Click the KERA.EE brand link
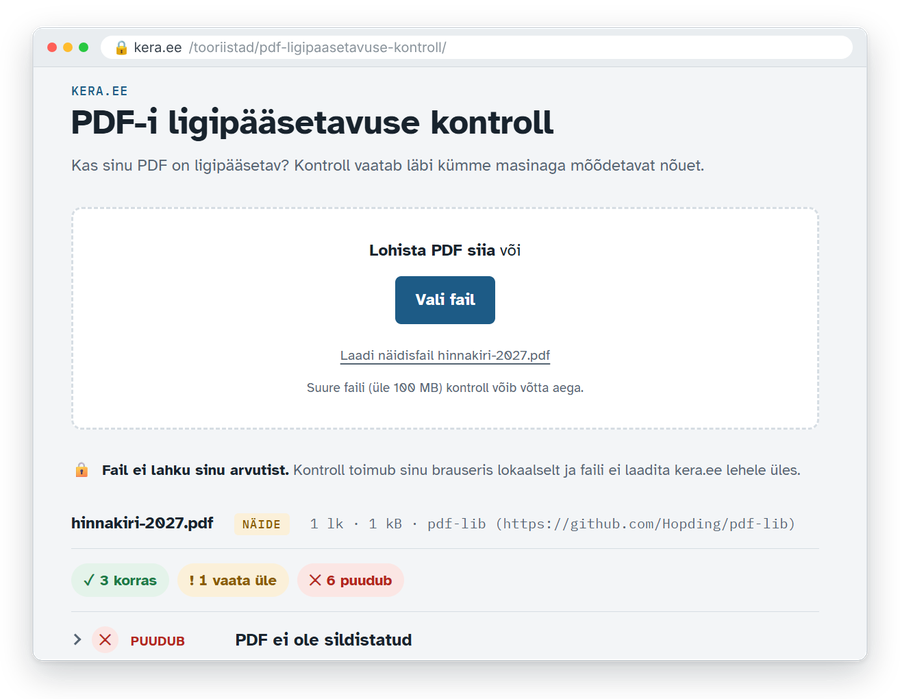The width and height of the screenshot is (900, 699). click(99, 91)
